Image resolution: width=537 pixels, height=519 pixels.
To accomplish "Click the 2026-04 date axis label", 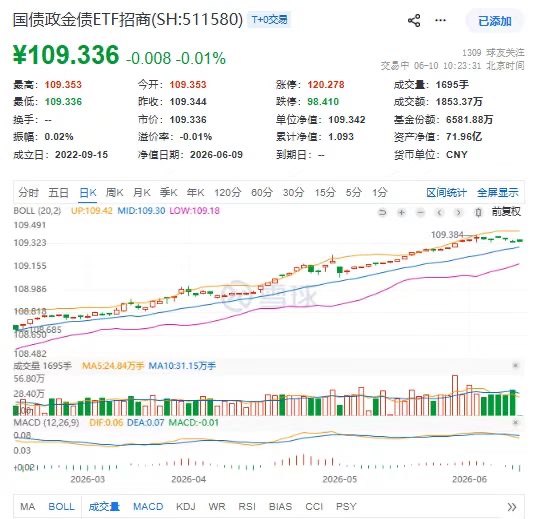I will pyautogui.click(x=189, y=479).
